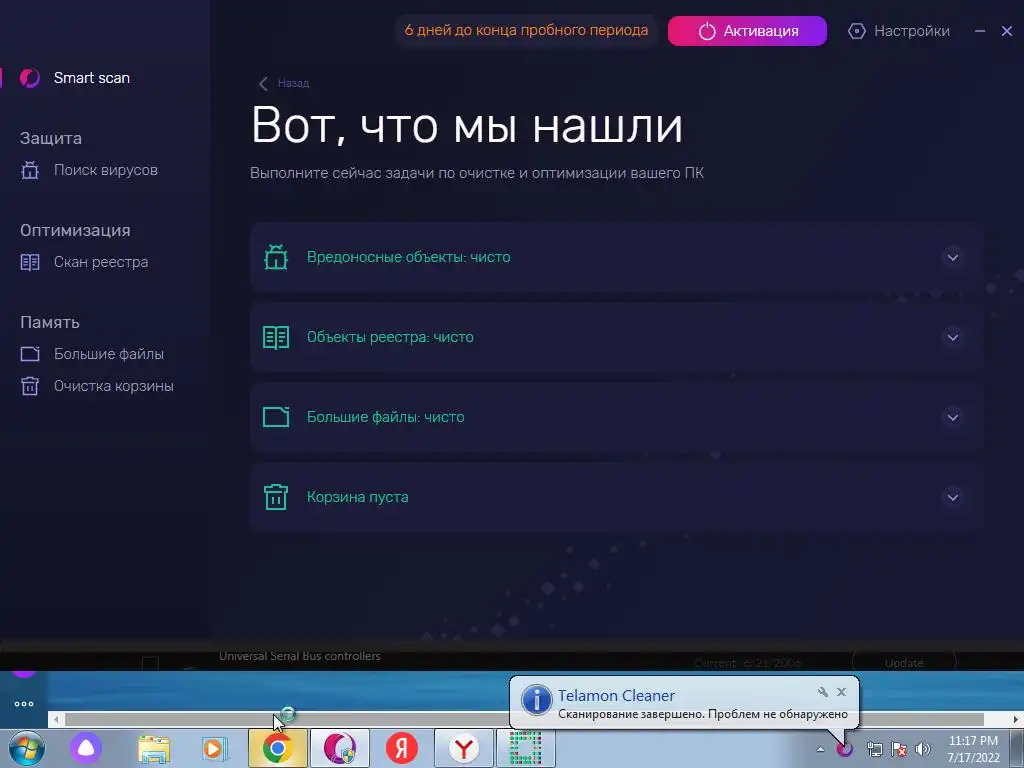Open Yandex Browser from taskbar

click(x=464, y=748)
